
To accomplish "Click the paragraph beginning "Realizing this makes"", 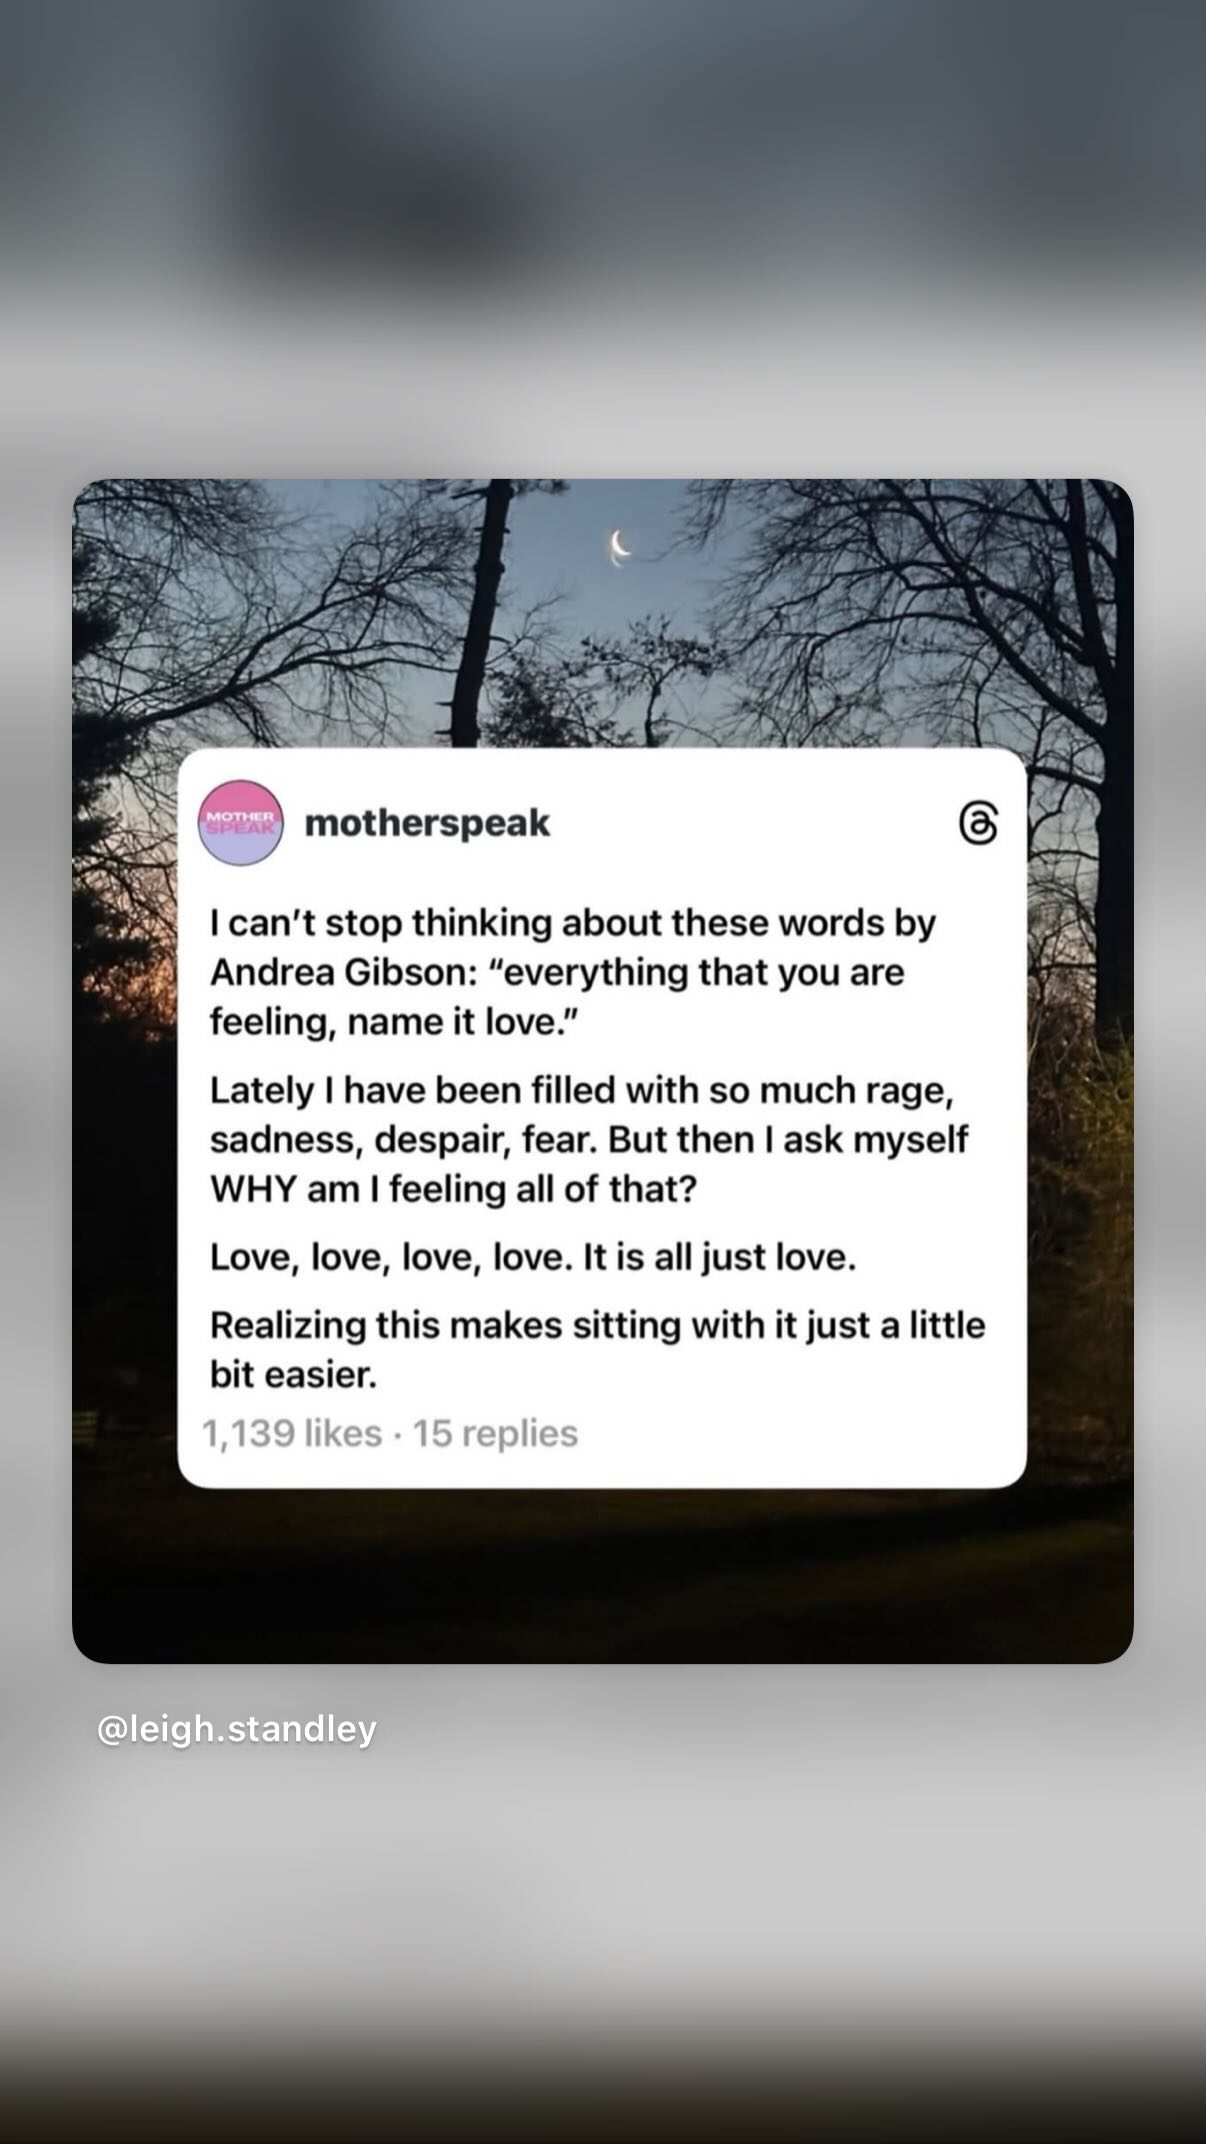I will 598,1349.
